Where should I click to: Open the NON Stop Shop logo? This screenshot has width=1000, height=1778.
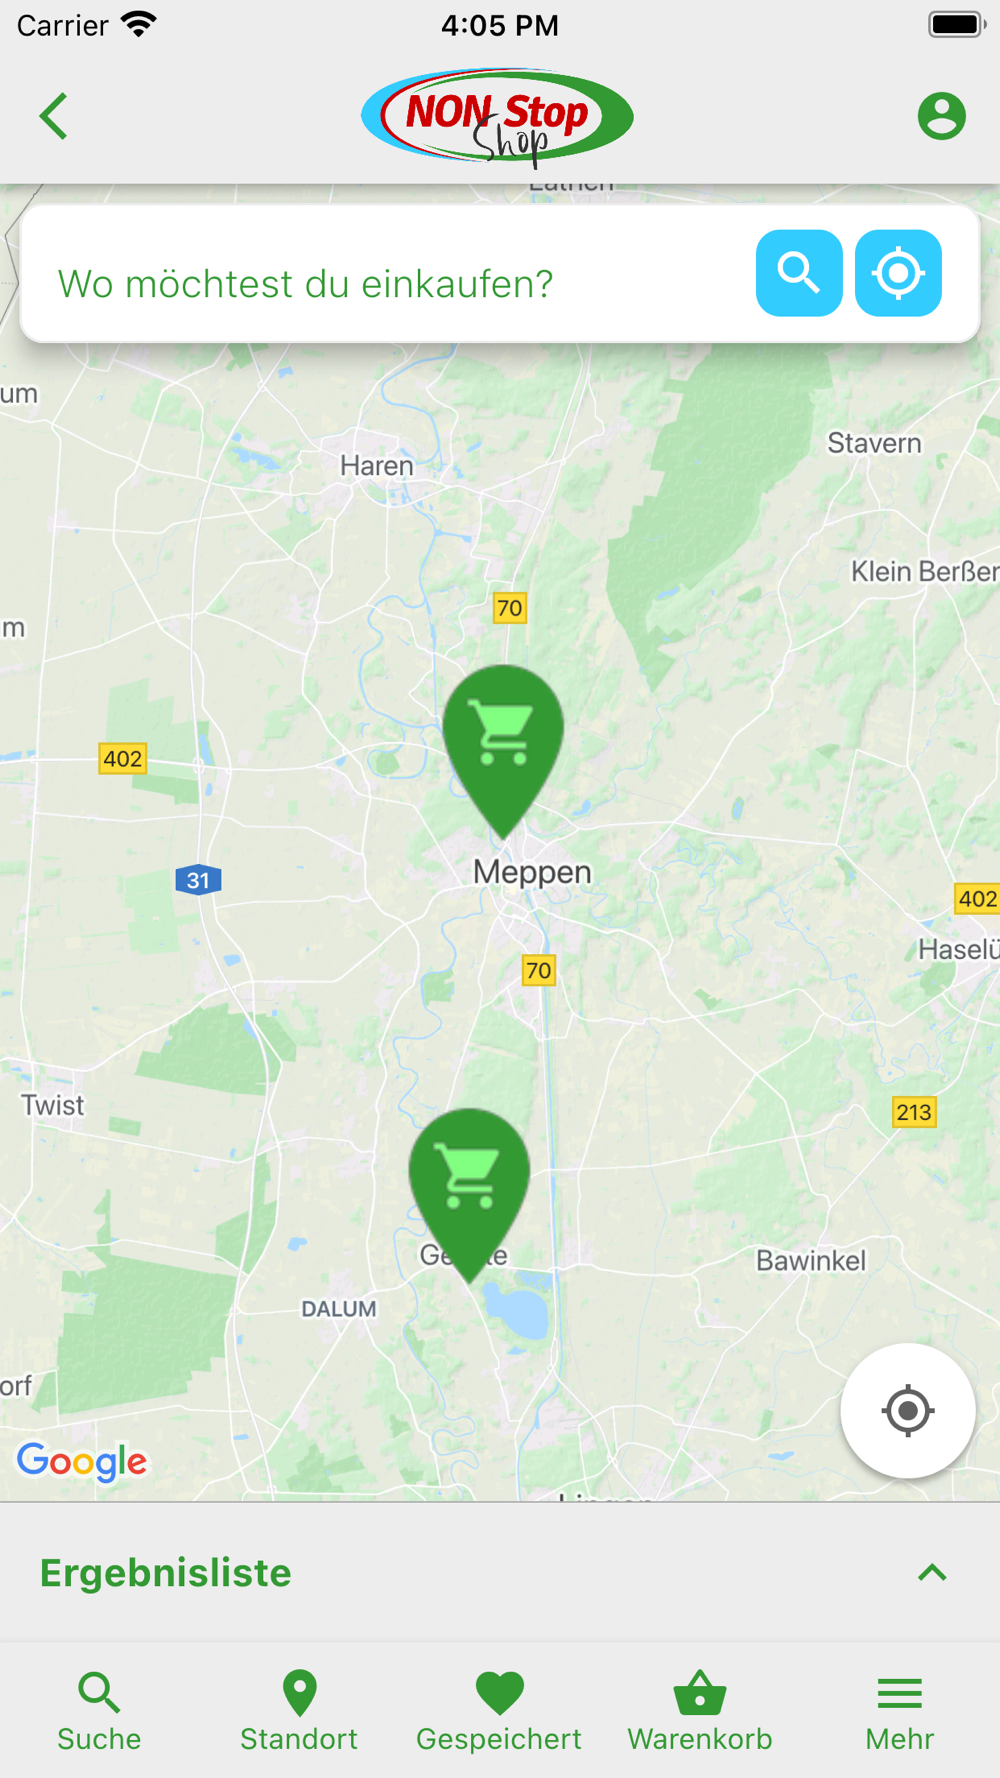click(x=497, y=116)
